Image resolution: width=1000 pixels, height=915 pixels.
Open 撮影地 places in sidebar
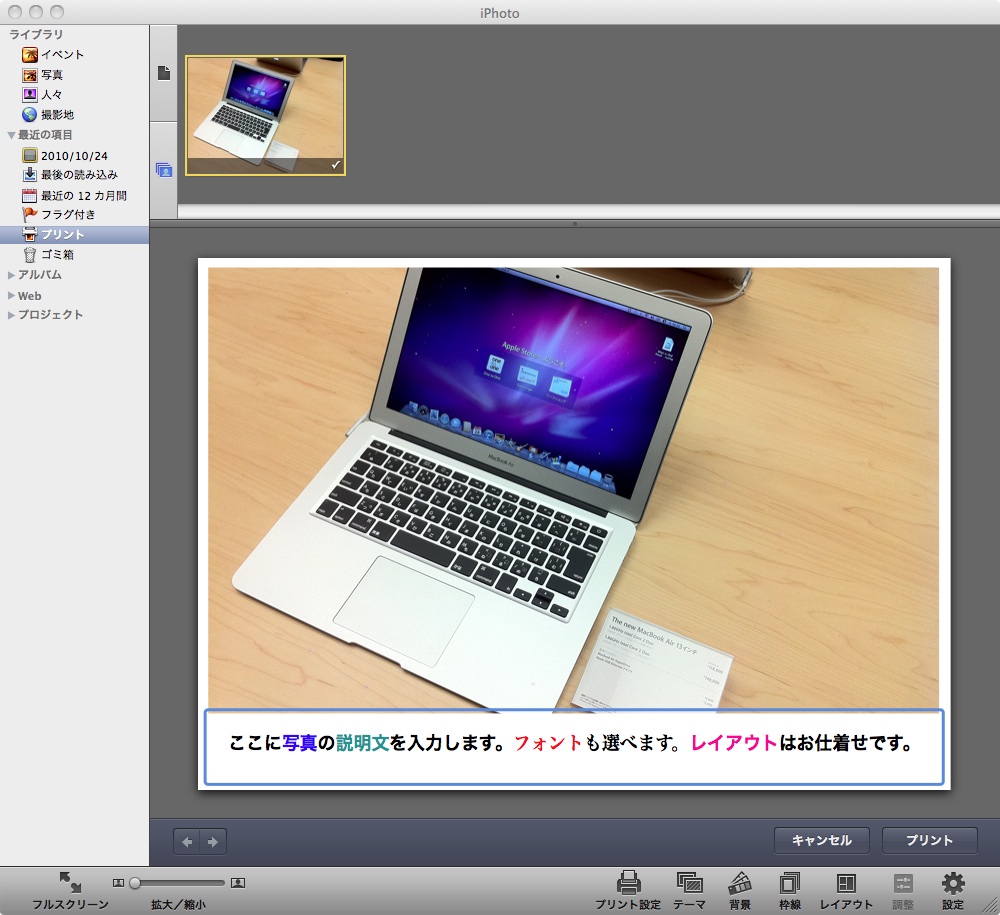click(57, 115)
